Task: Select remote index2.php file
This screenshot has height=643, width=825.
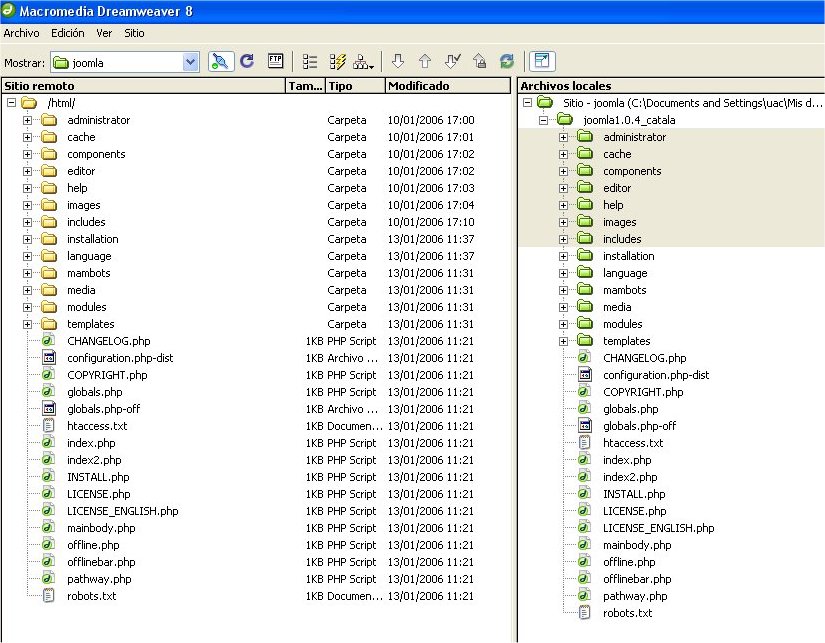Action: click(94, 460)
